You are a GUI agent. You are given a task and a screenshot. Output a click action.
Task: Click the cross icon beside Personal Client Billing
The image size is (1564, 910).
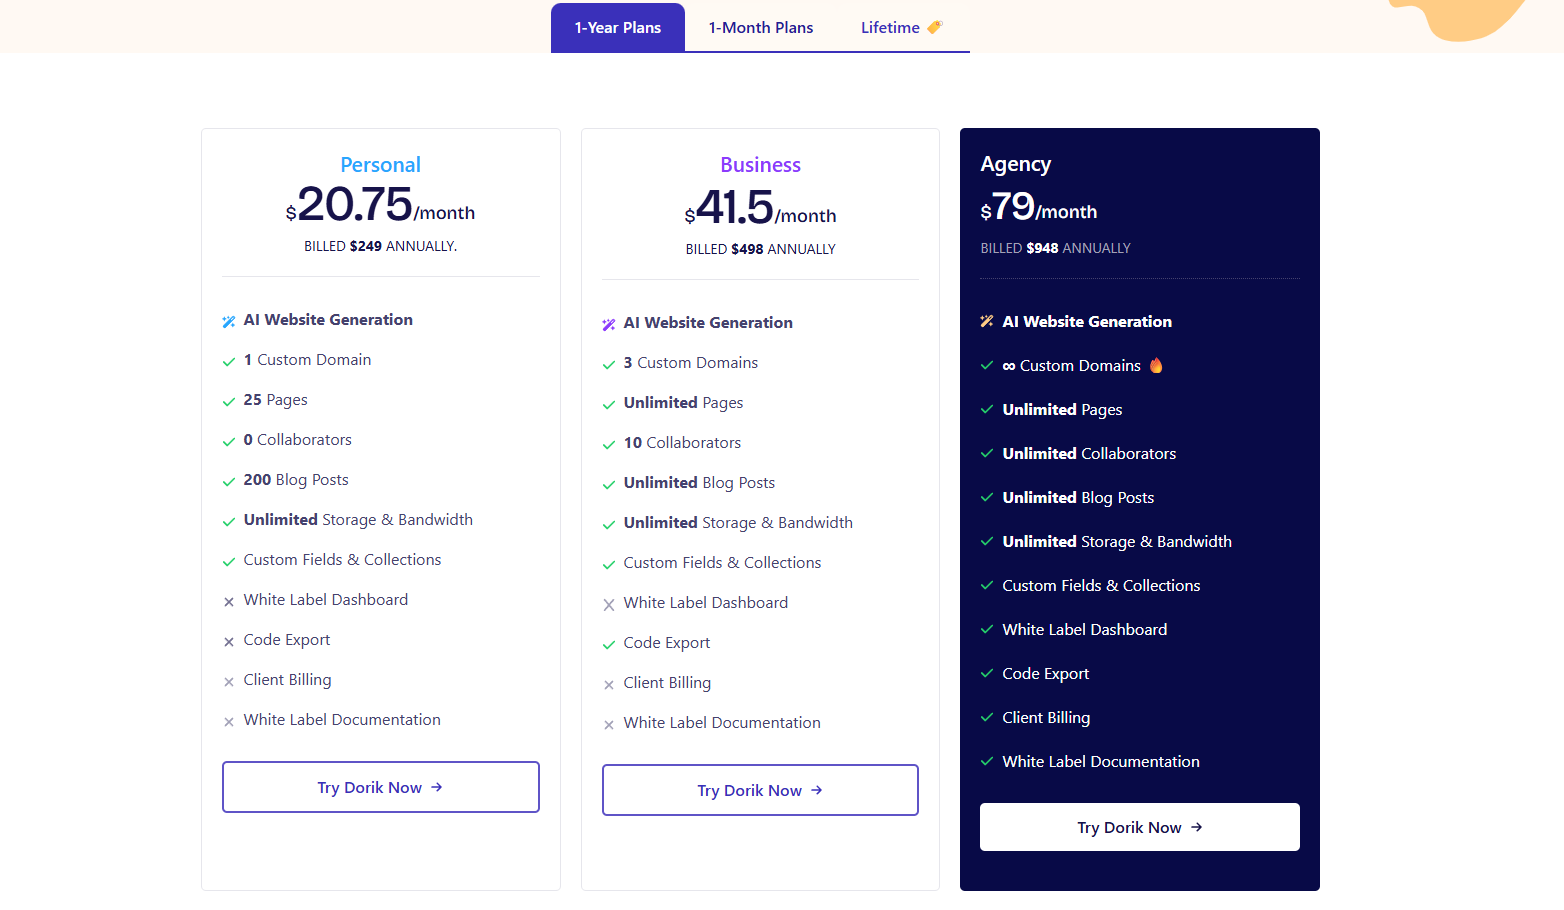[229, 681]
